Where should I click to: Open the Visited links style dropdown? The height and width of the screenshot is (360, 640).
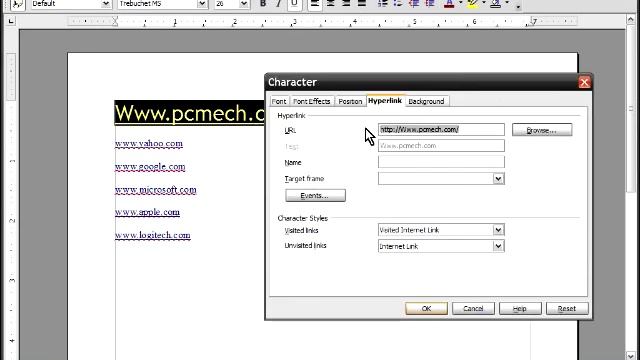tap(498, 230)
